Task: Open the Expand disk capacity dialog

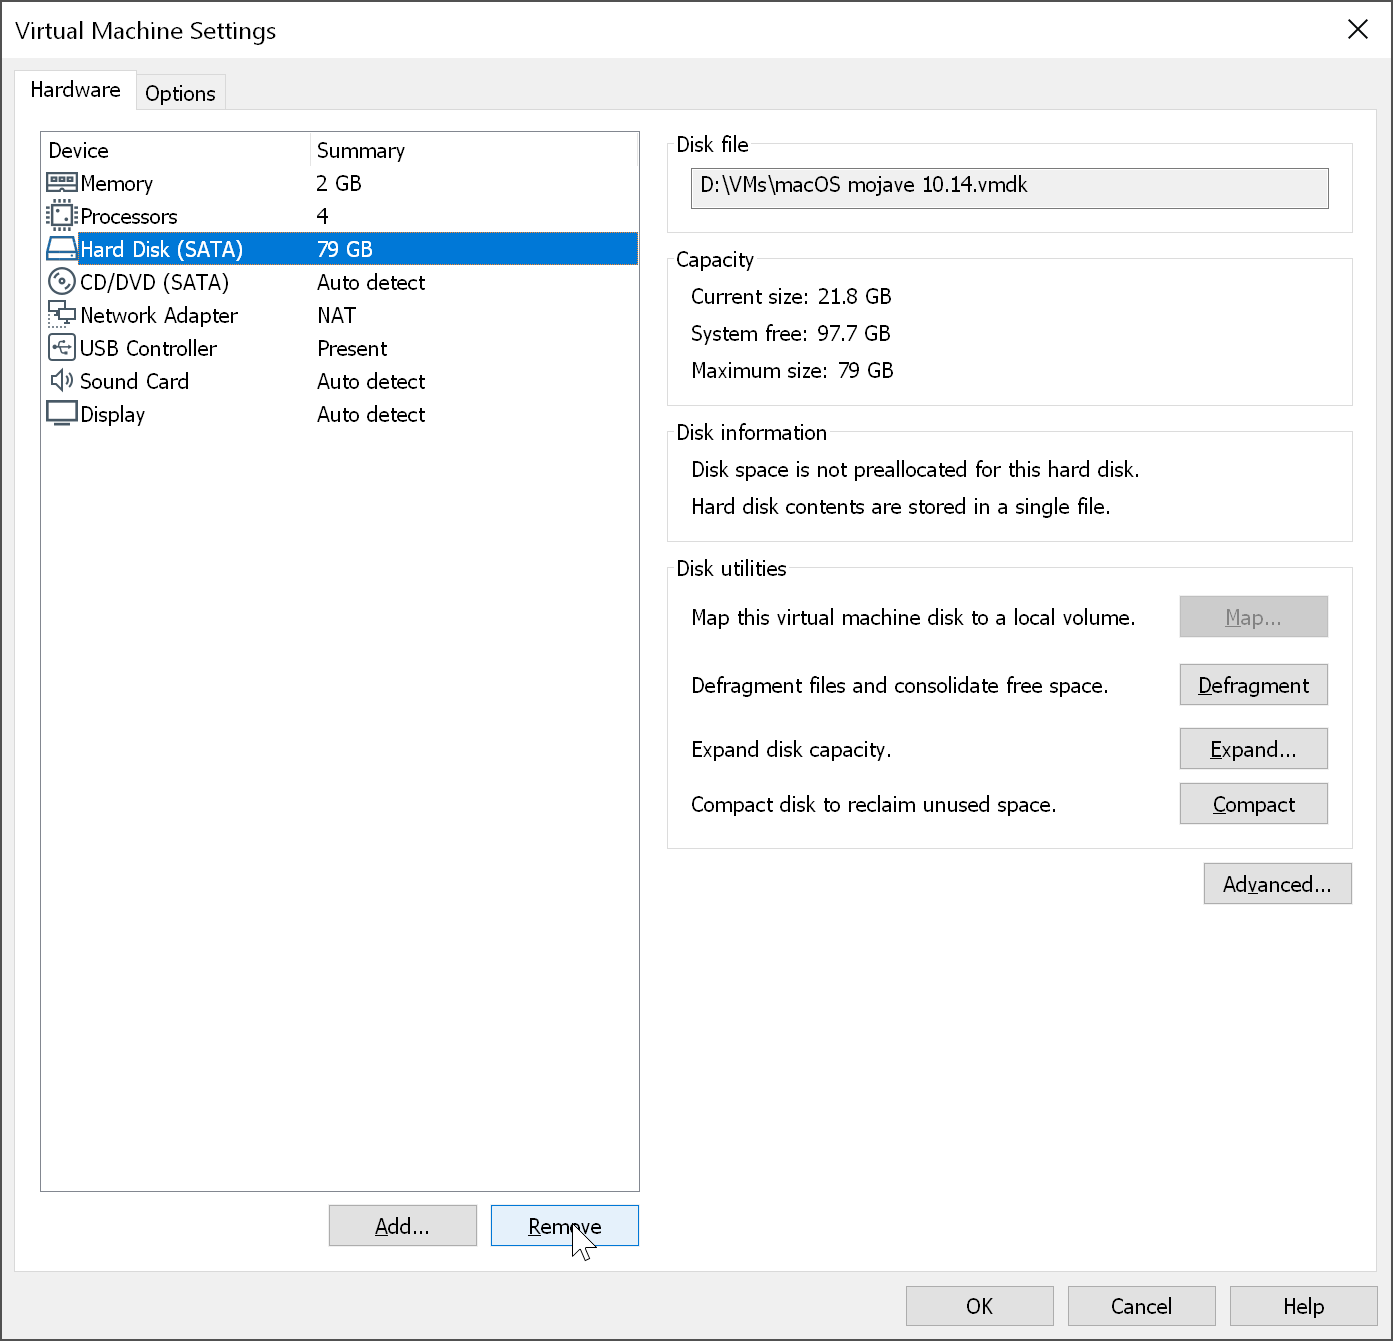Action: (x=1253, y=749)
